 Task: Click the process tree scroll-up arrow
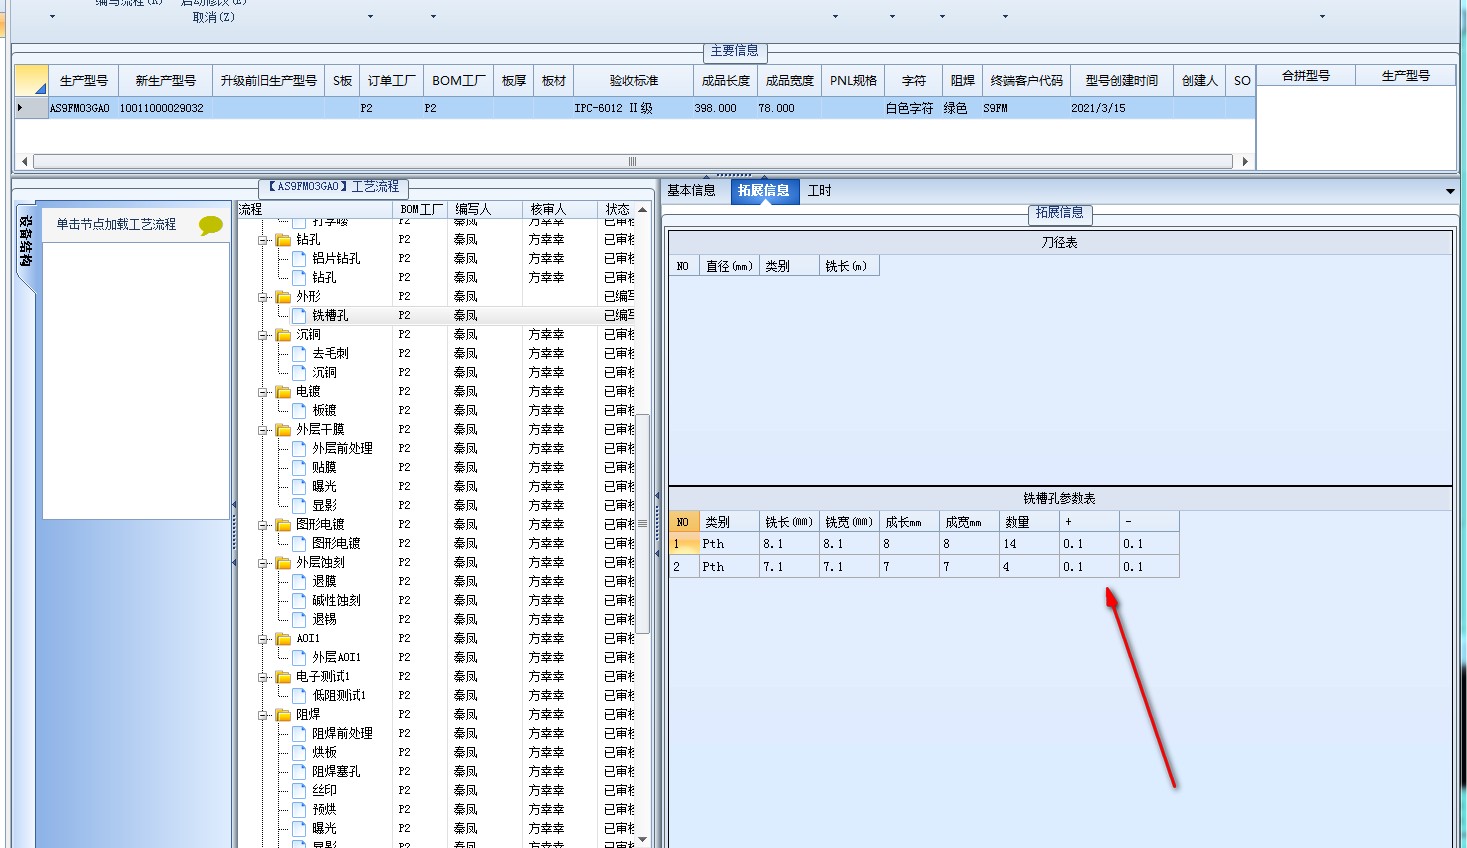click(x=643, y=209)
